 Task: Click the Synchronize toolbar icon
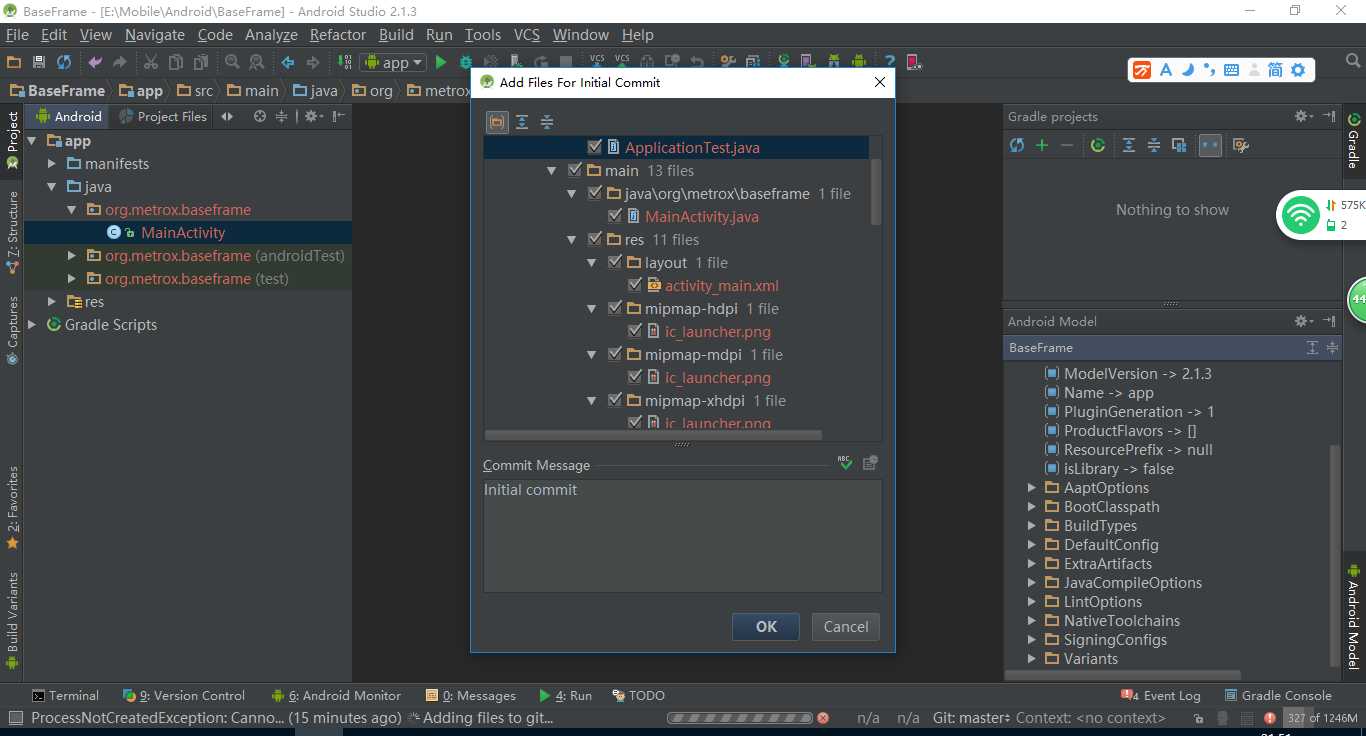(64, 62)
